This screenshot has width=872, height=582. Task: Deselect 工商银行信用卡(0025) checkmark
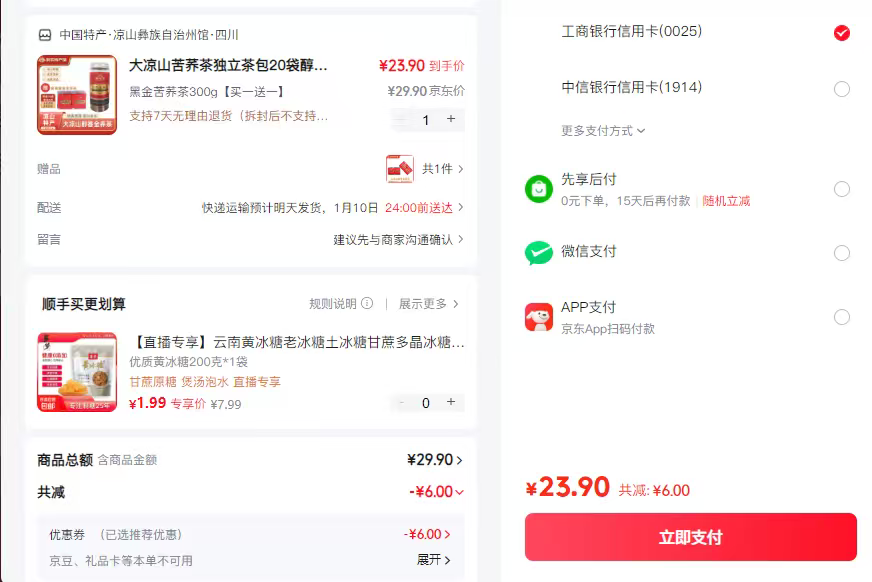pos(842,33)
